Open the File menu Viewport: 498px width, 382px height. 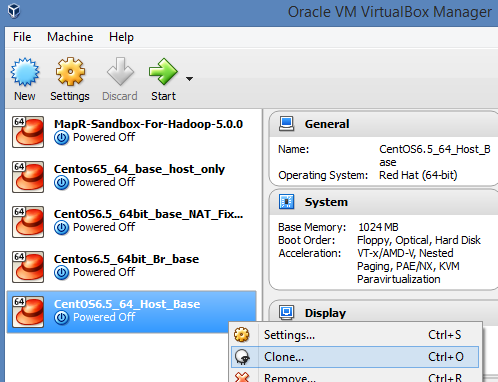tap(22, 37)
